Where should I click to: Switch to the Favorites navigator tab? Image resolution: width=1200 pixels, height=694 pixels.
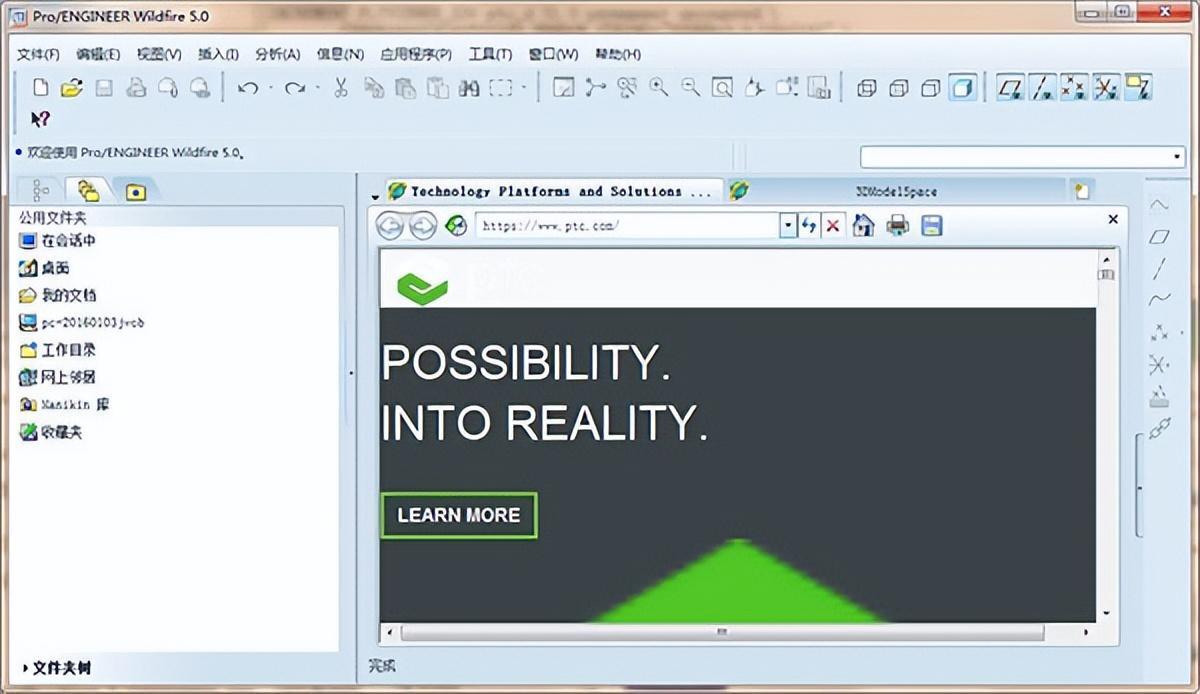(x=135, y=190)
